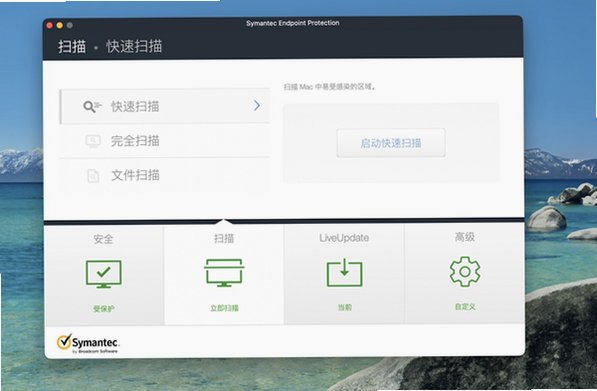Click the 扫描 breadcrumb in header
This screenshot has width=597, height=391.
tap(72, 46)
